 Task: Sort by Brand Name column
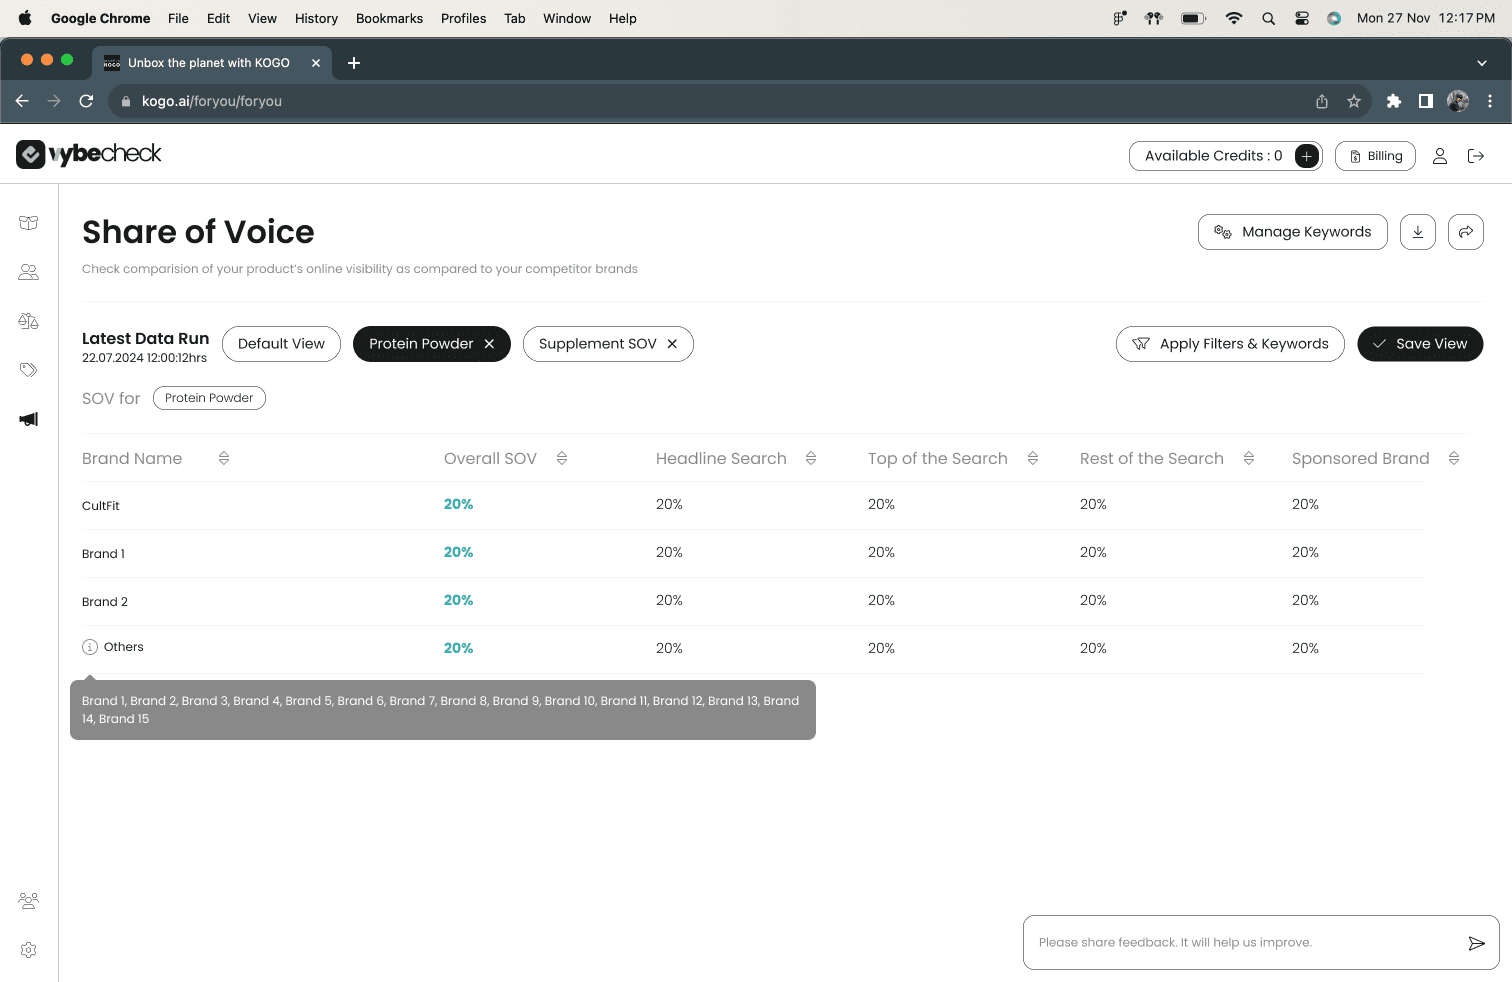point(224,458)
